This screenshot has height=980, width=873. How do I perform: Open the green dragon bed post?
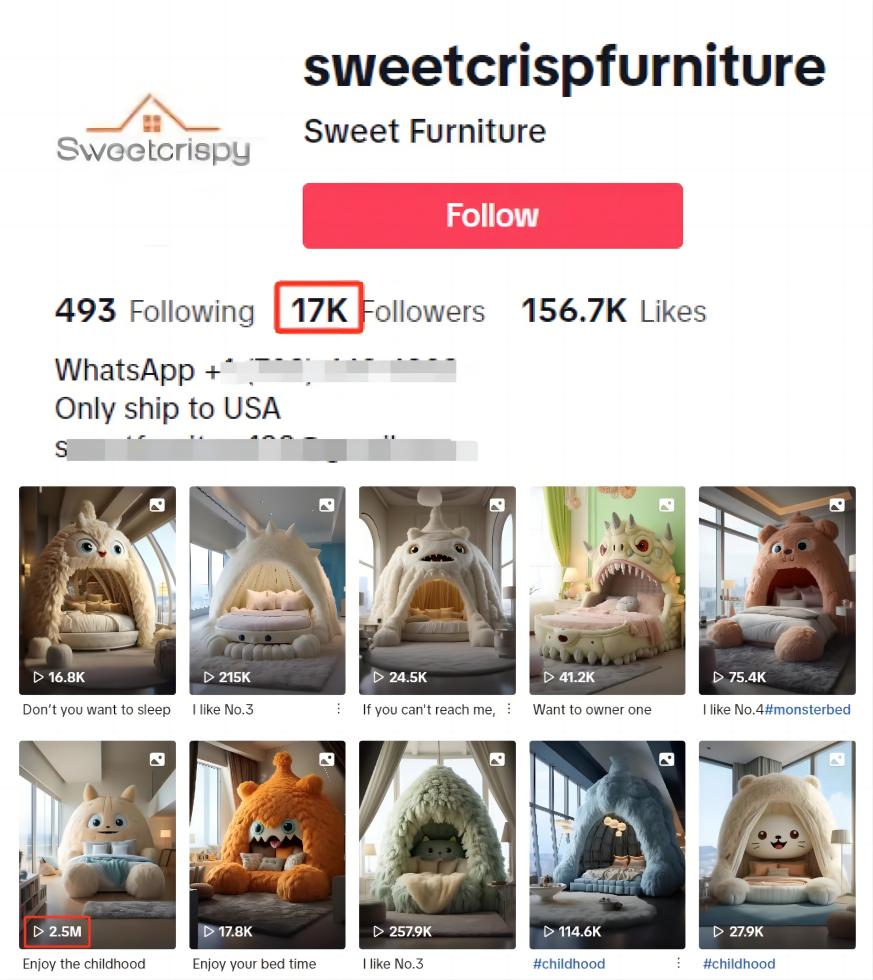click(607, 590)
